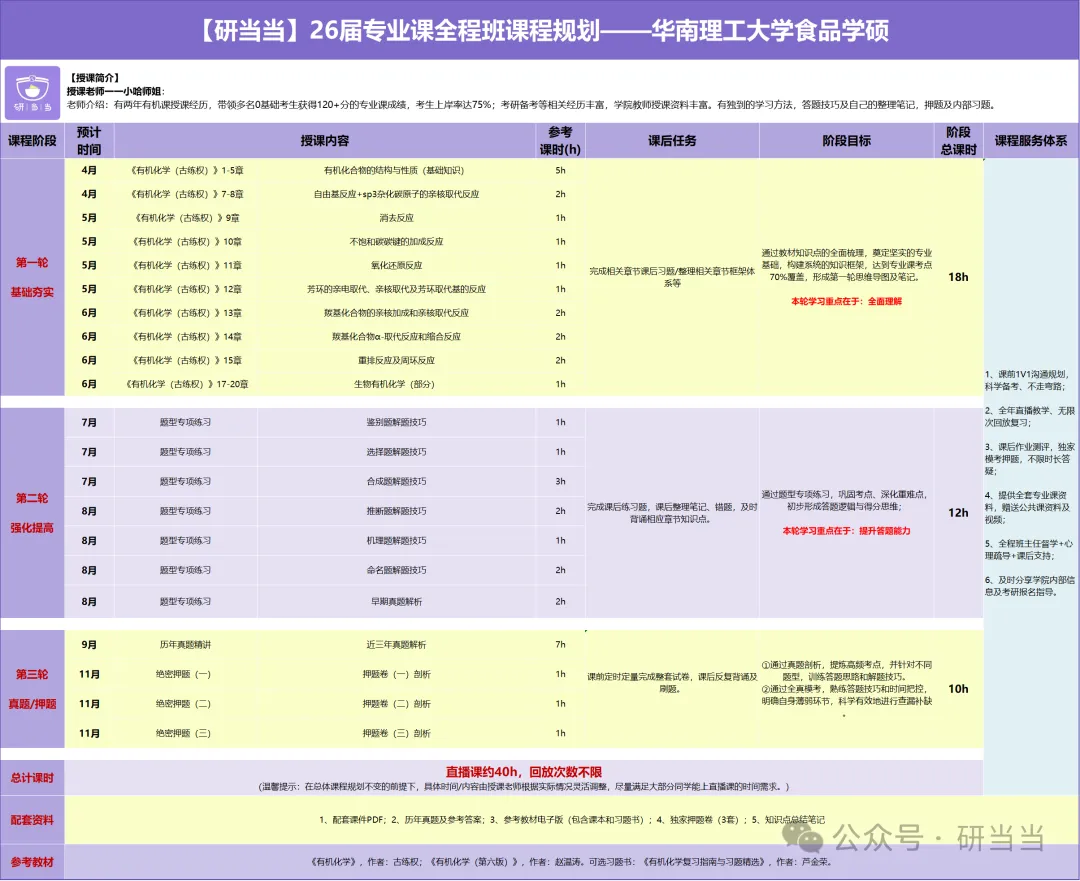1080x881 pixels.
Task: Select service item 1、课前1V1沟通规划
Action: [1027, 380]
